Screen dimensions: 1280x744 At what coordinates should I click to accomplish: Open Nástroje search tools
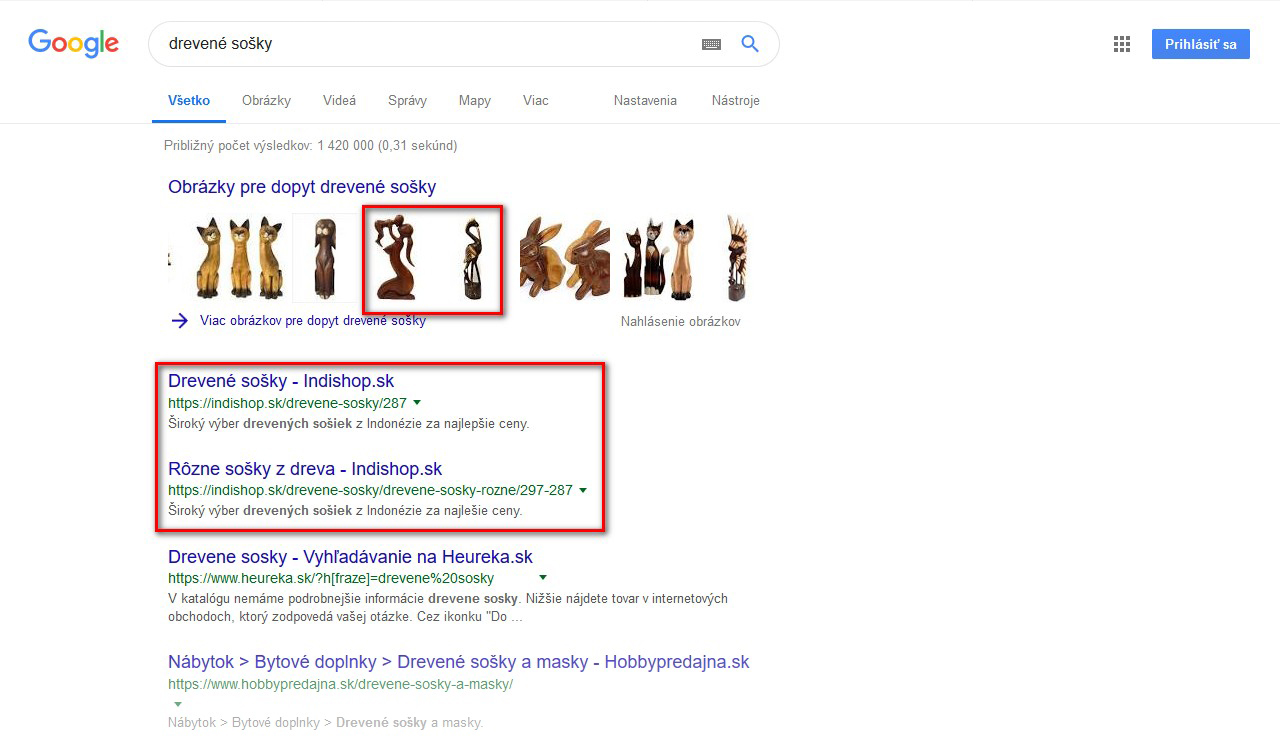click(735, 100)
